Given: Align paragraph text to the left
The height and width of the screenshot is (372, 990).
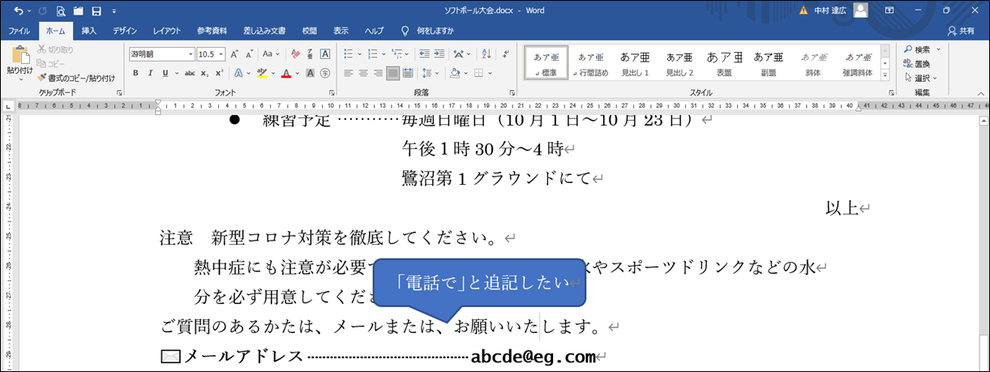Looking at the screenshot, I should point(349,73).
